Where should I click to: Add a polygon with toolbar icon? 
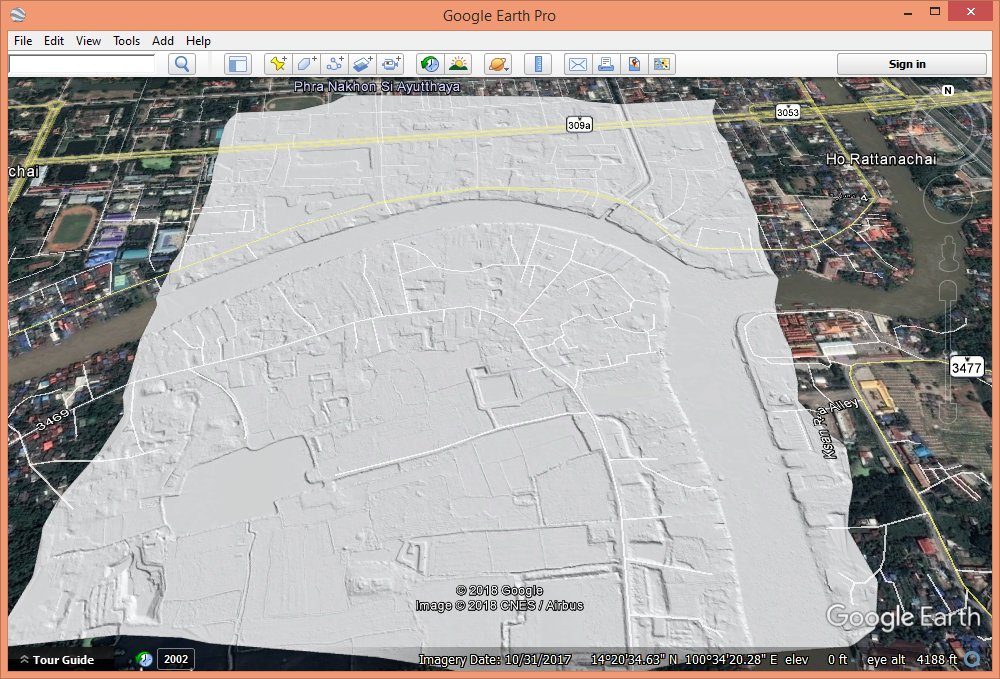click(306, 64)
